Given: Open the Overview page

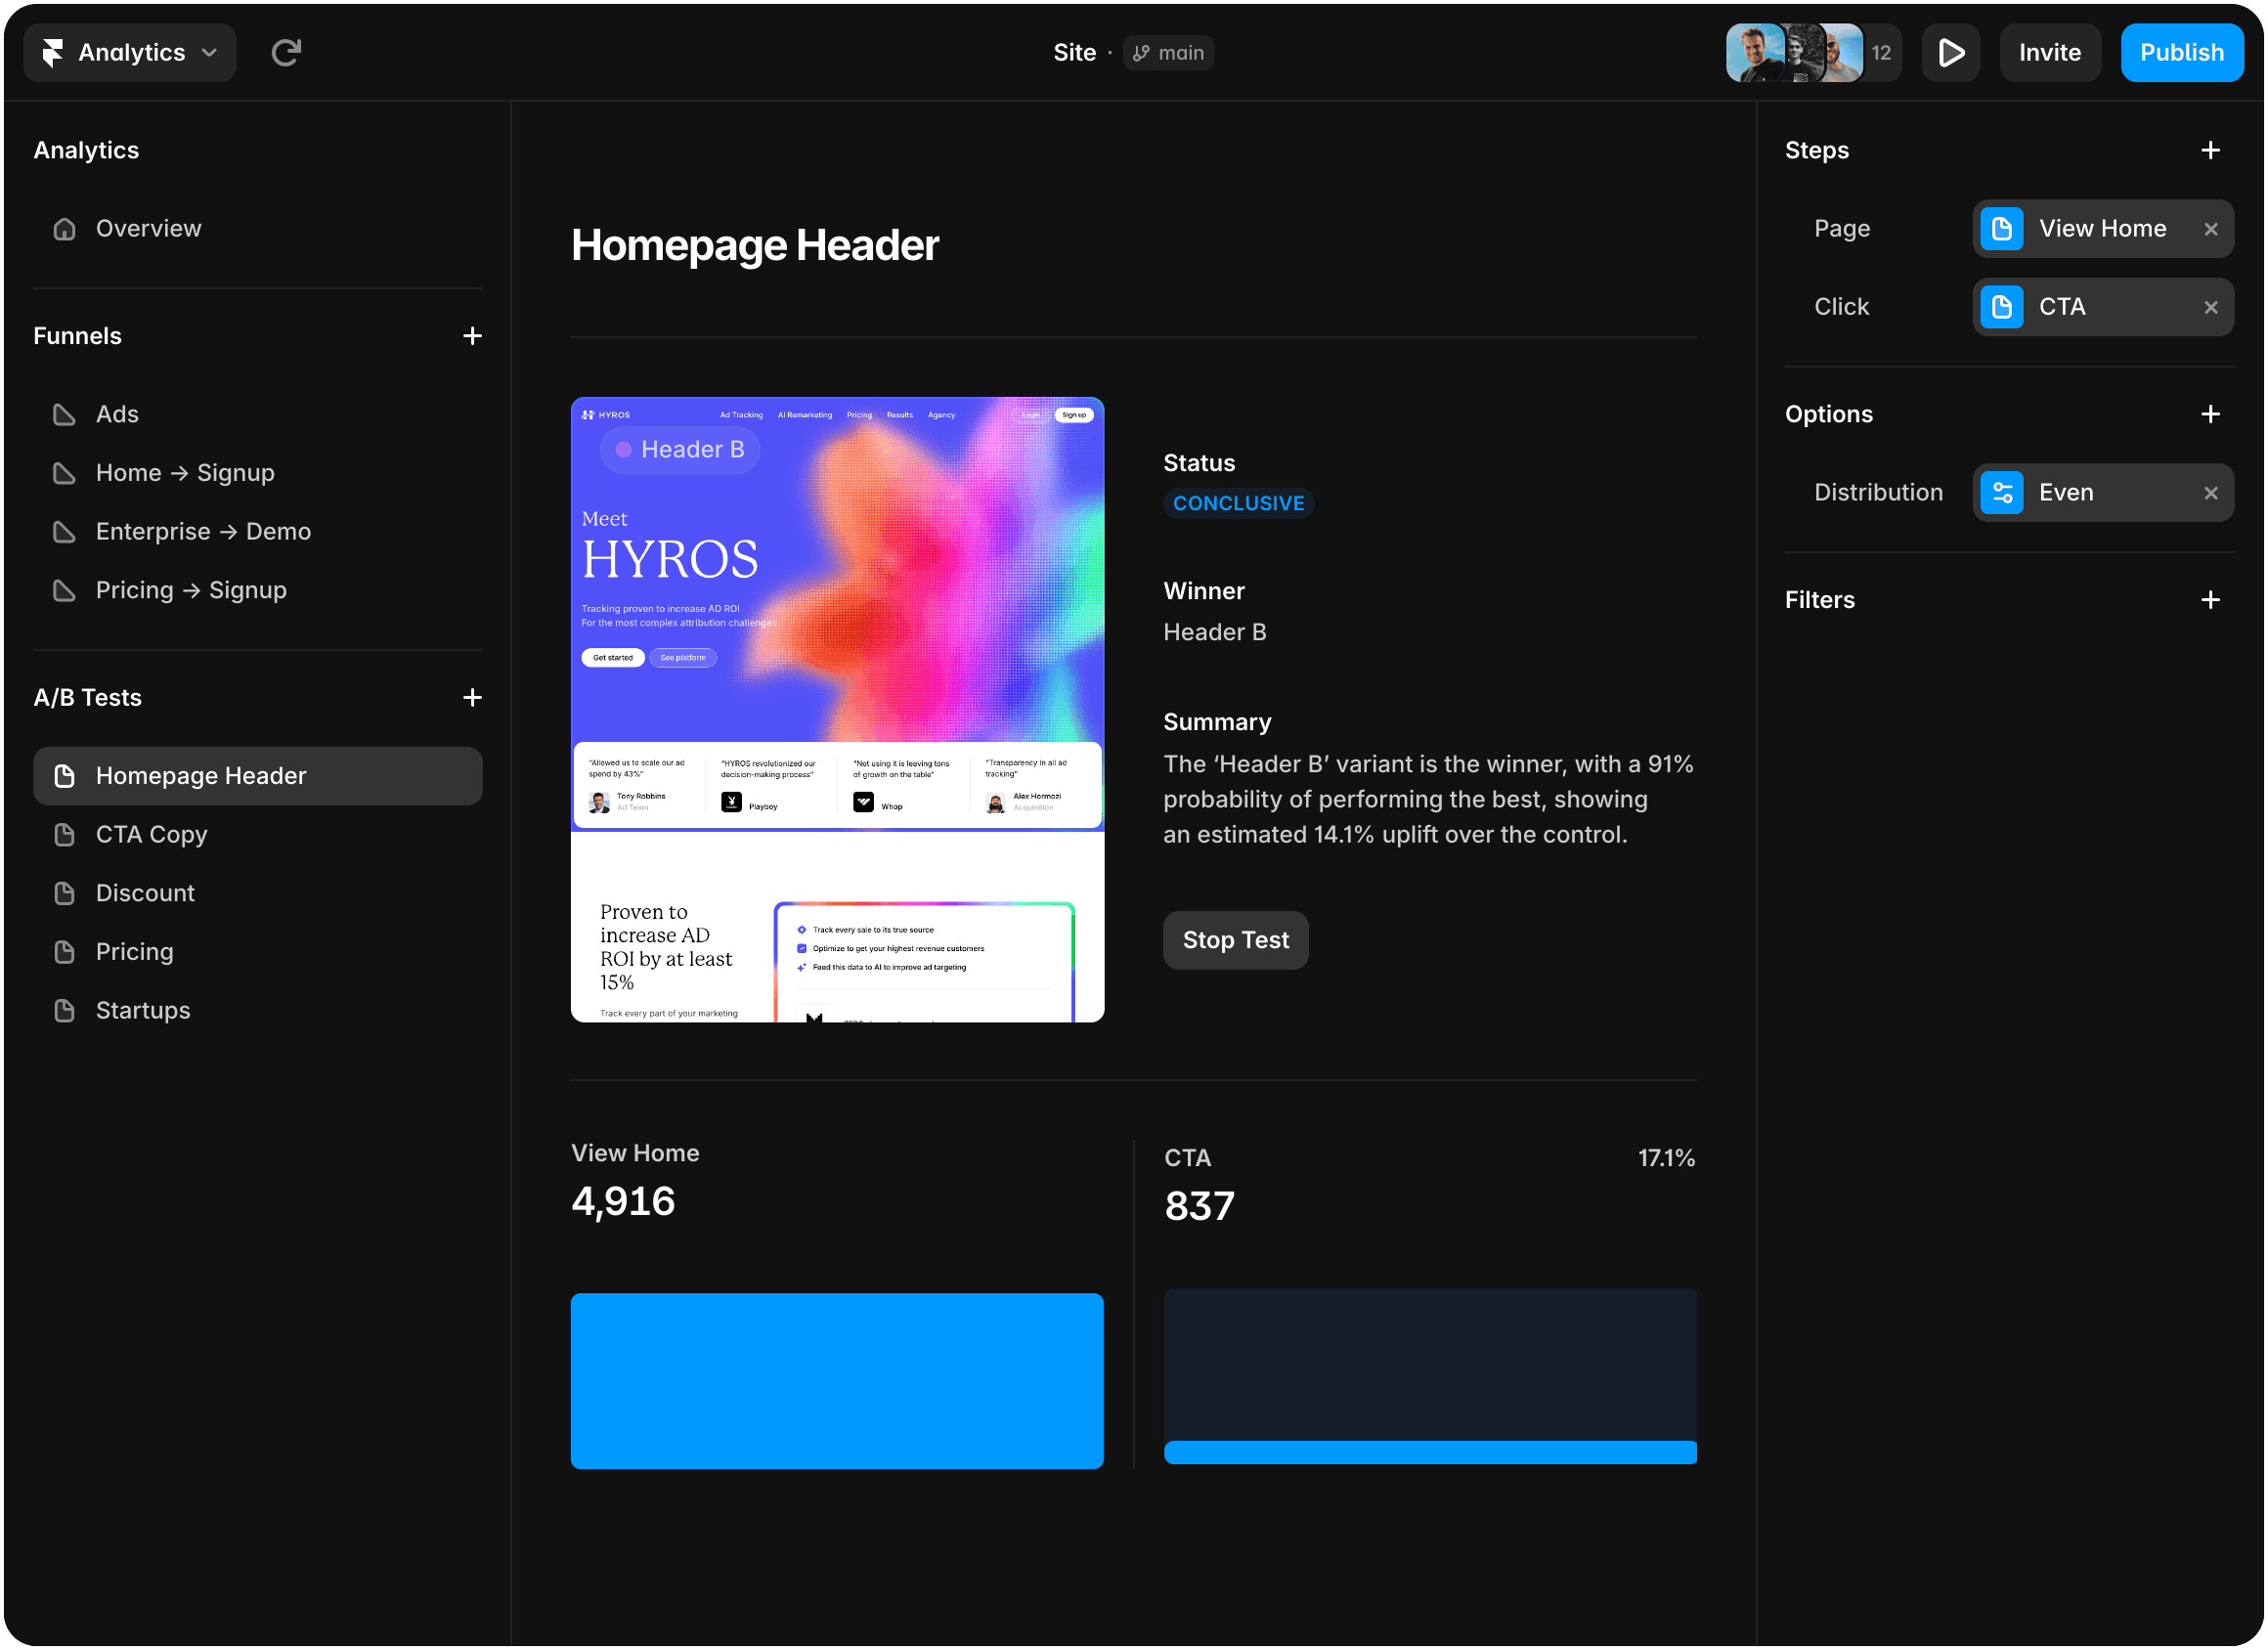Looking at the screenshot, I should [258, 229].
